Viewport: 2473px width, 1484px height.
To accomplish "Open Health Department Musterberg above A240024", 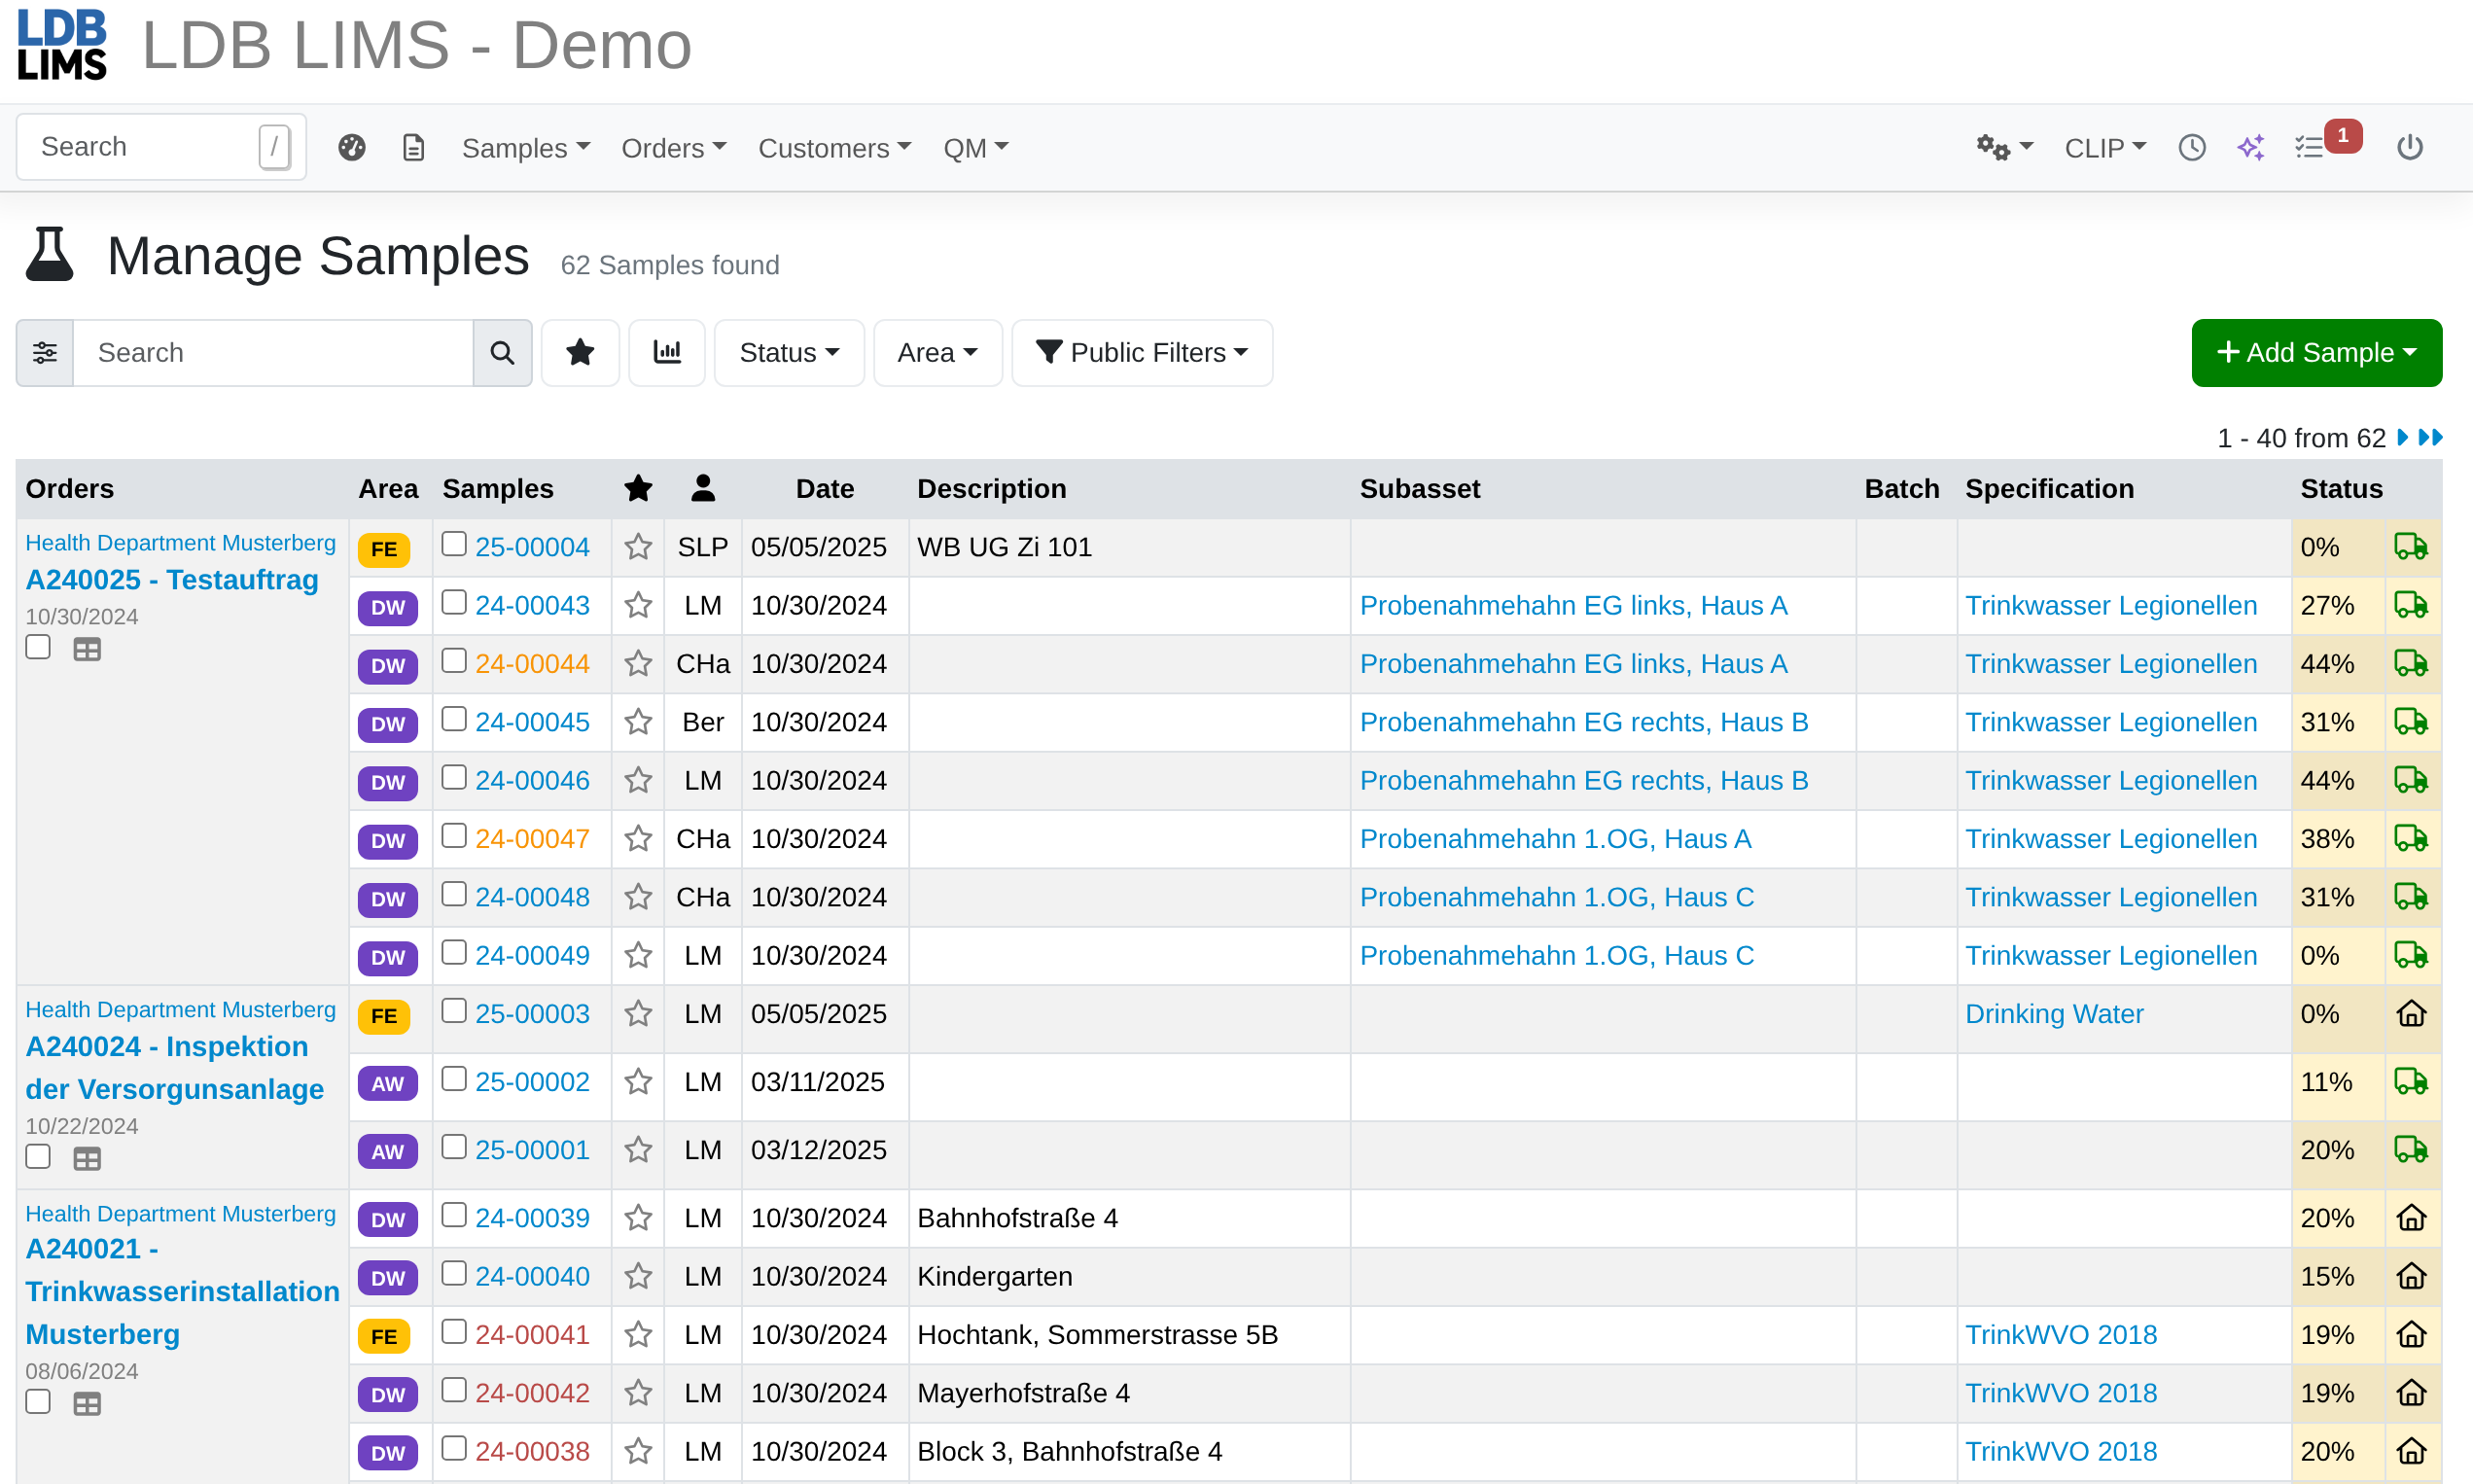I will pyautogui.click(x=180, y=1010).
